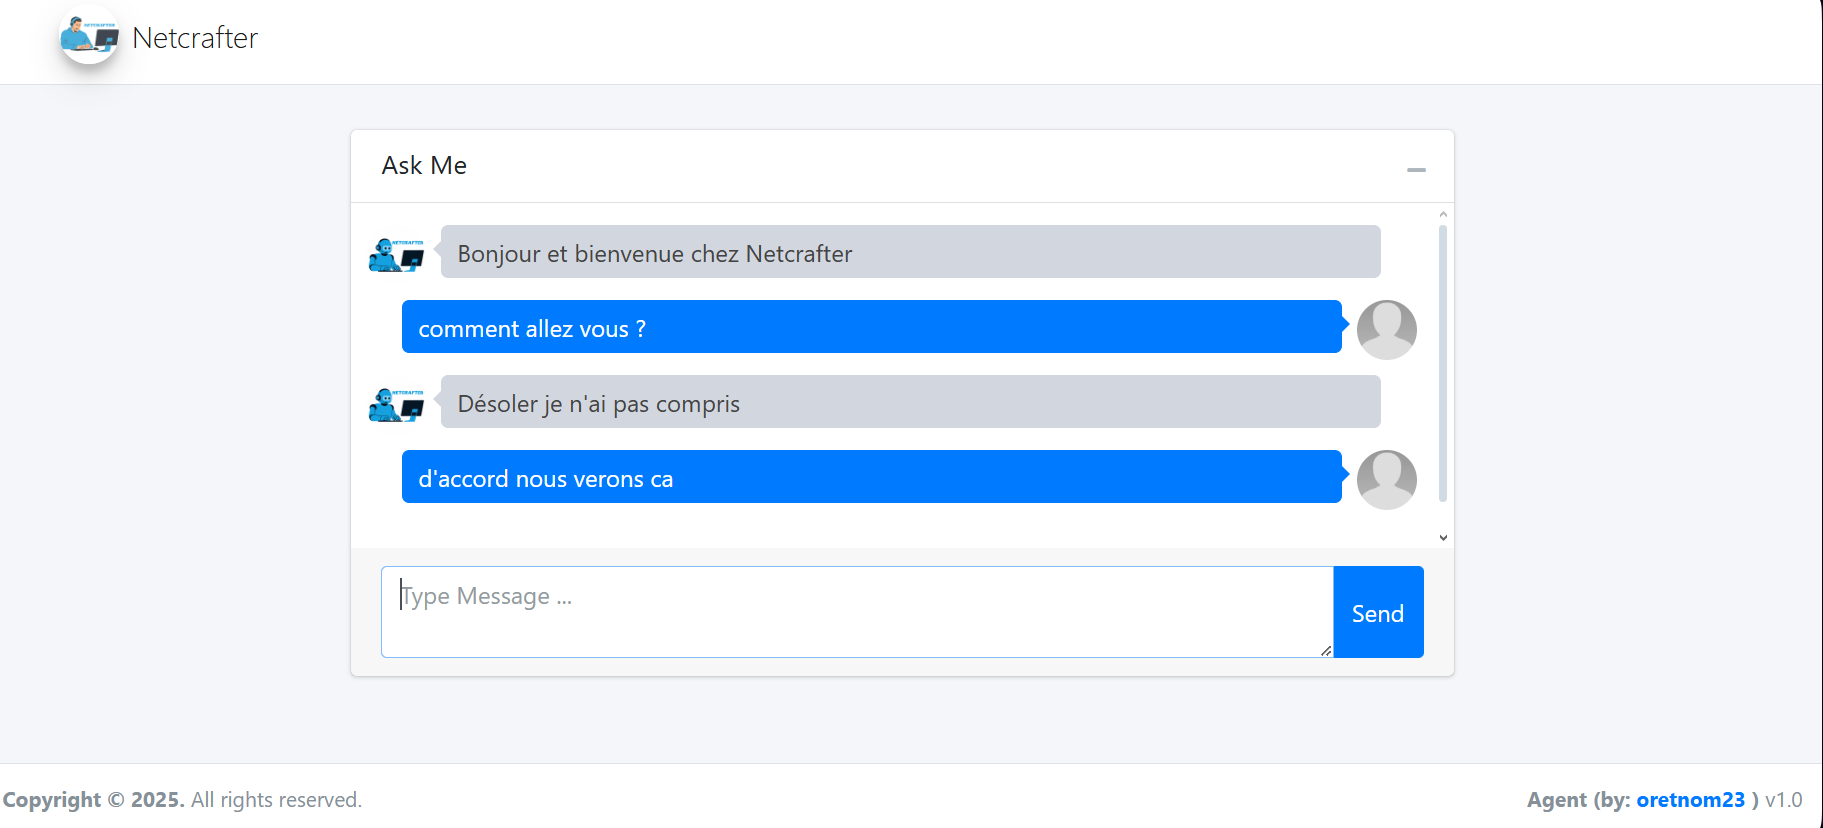Select the bot avatar beside the welcome message
Screen dimensions: 1823x828
396,254
